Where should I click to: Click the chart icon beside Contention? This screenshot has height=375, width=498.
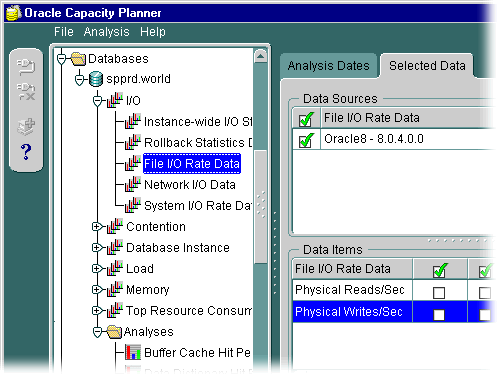115,226
